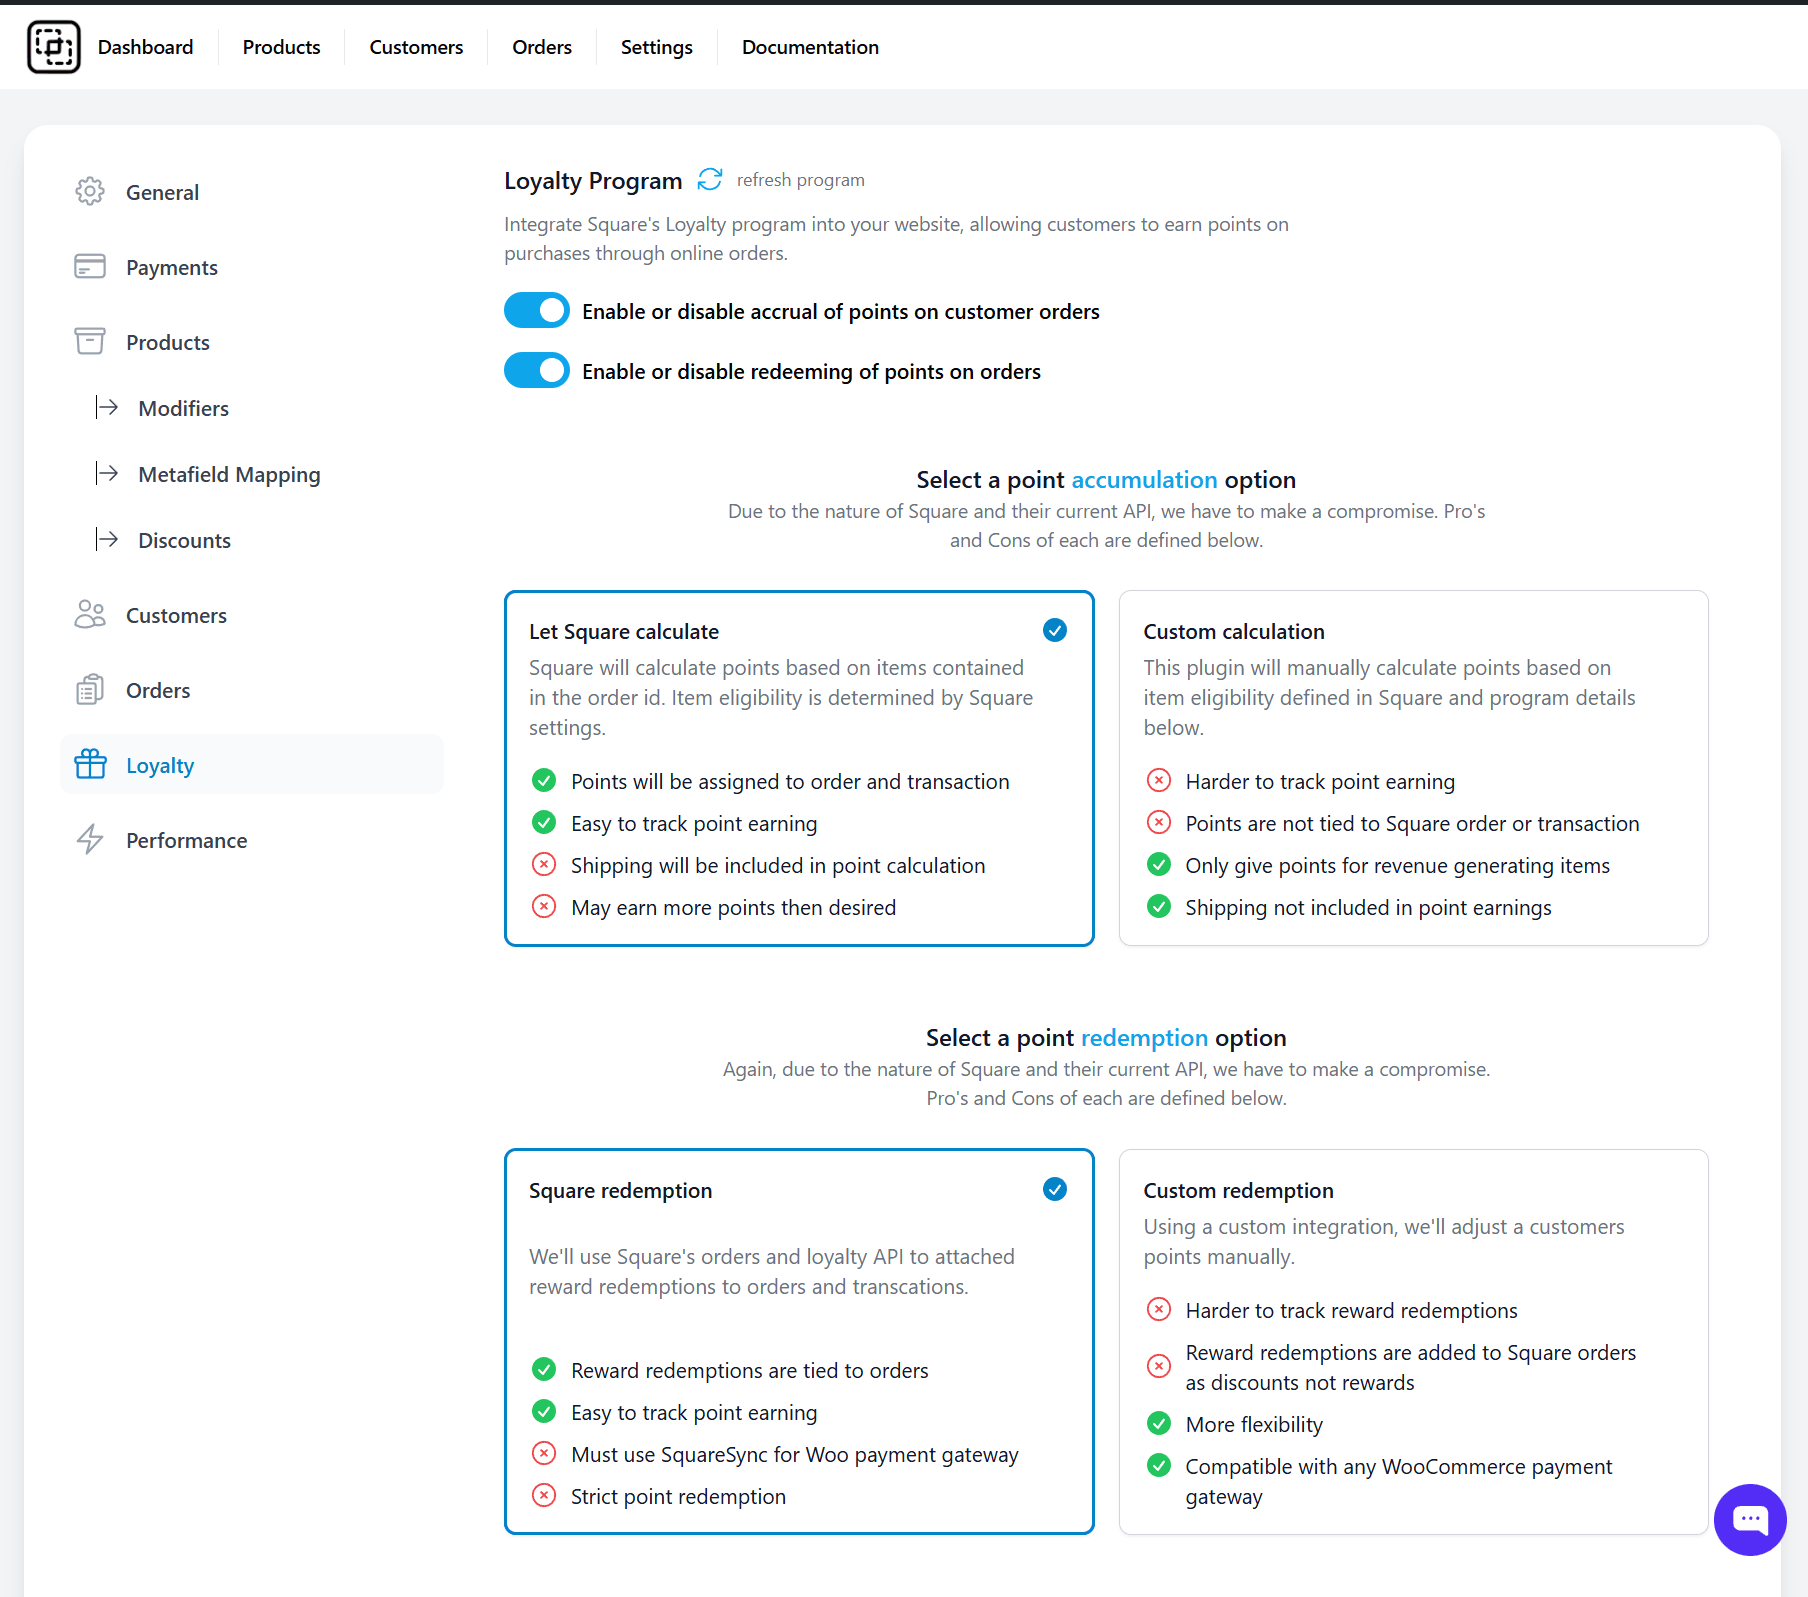This screenshot has height=1597, width=1808.
Task: Click green check beside 'Shipping not included'
Action: click(1159, 907)
